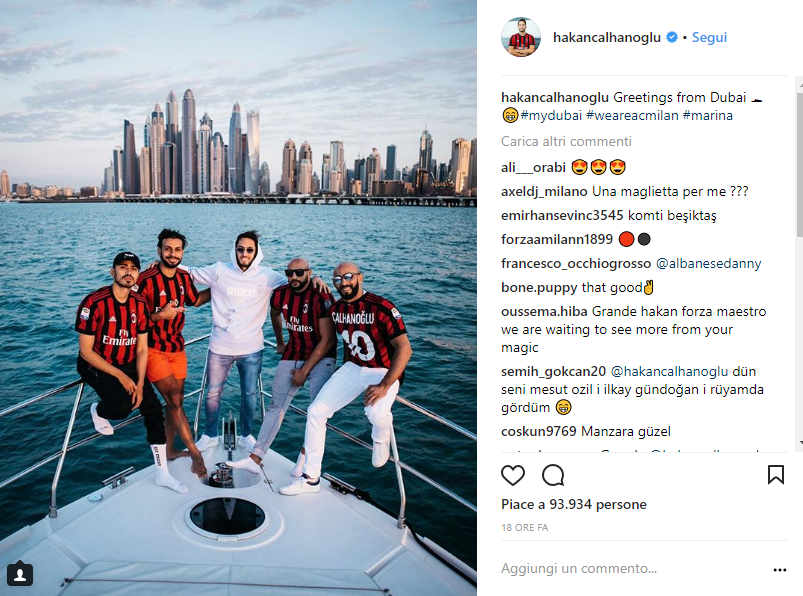Open the 18 ORE FA timestamp
Viewport: 803px width, 596px height.
(524, 527)
